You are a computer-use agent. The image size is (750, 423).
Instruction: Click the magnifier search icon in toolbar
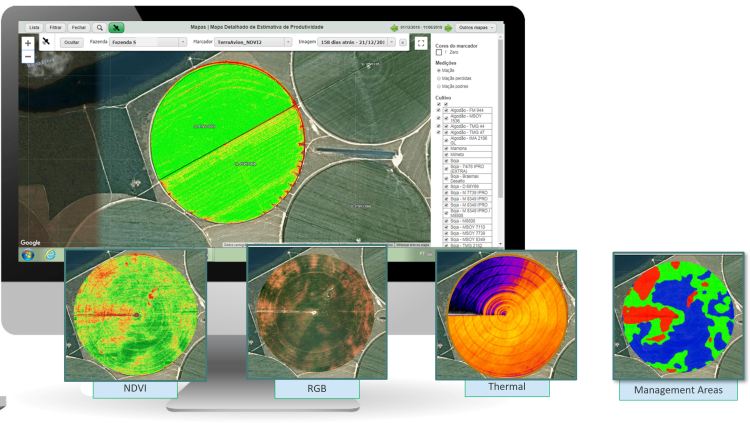point(100,27)
